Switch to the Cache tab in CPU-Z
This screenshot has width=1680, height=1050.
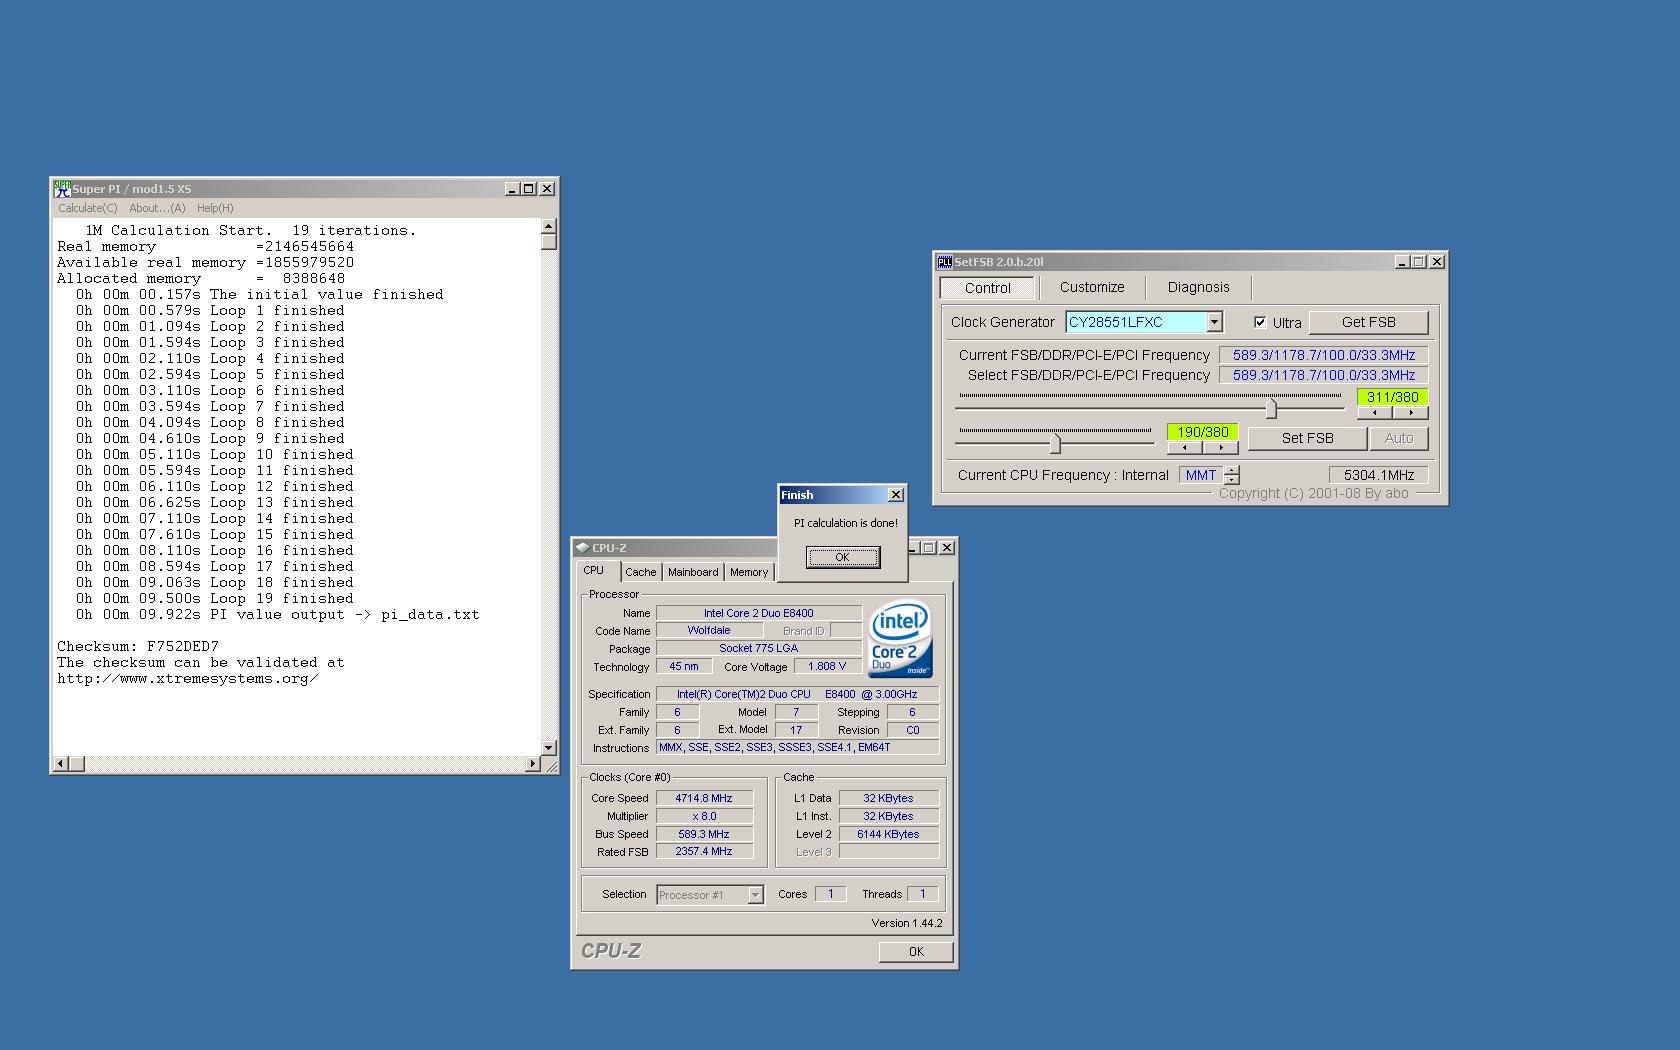point(641,572)
